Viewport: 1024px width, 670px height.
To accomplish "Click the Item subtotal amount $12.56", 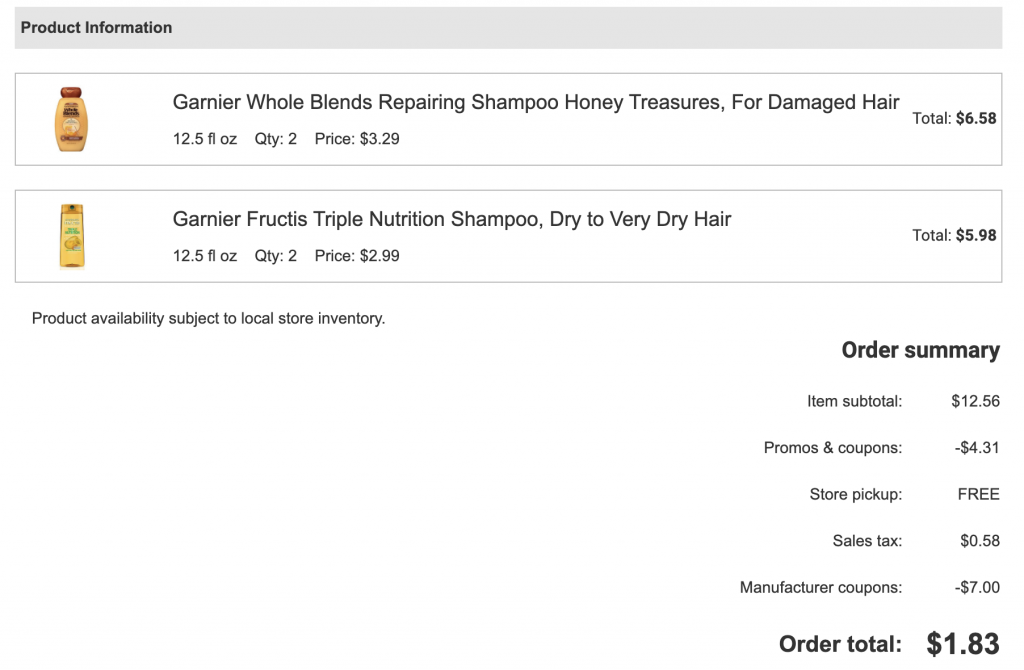I will click(975, 401).
